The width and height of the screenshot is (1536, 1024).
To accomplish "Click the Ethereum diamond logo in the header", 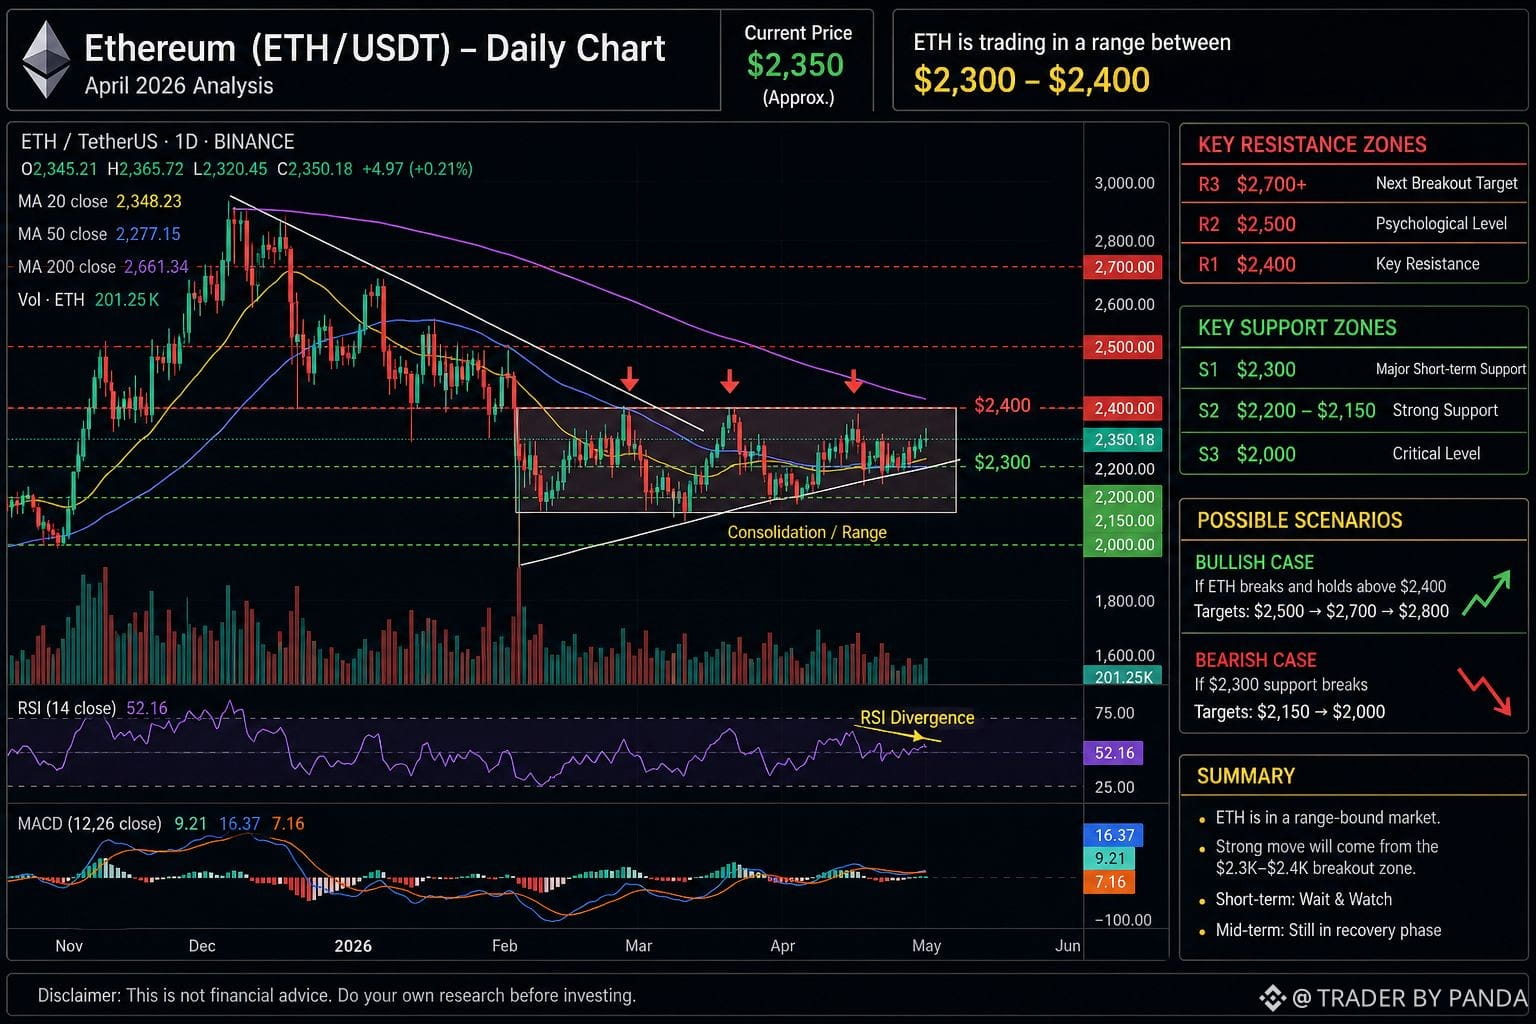I will coord(46,60).
